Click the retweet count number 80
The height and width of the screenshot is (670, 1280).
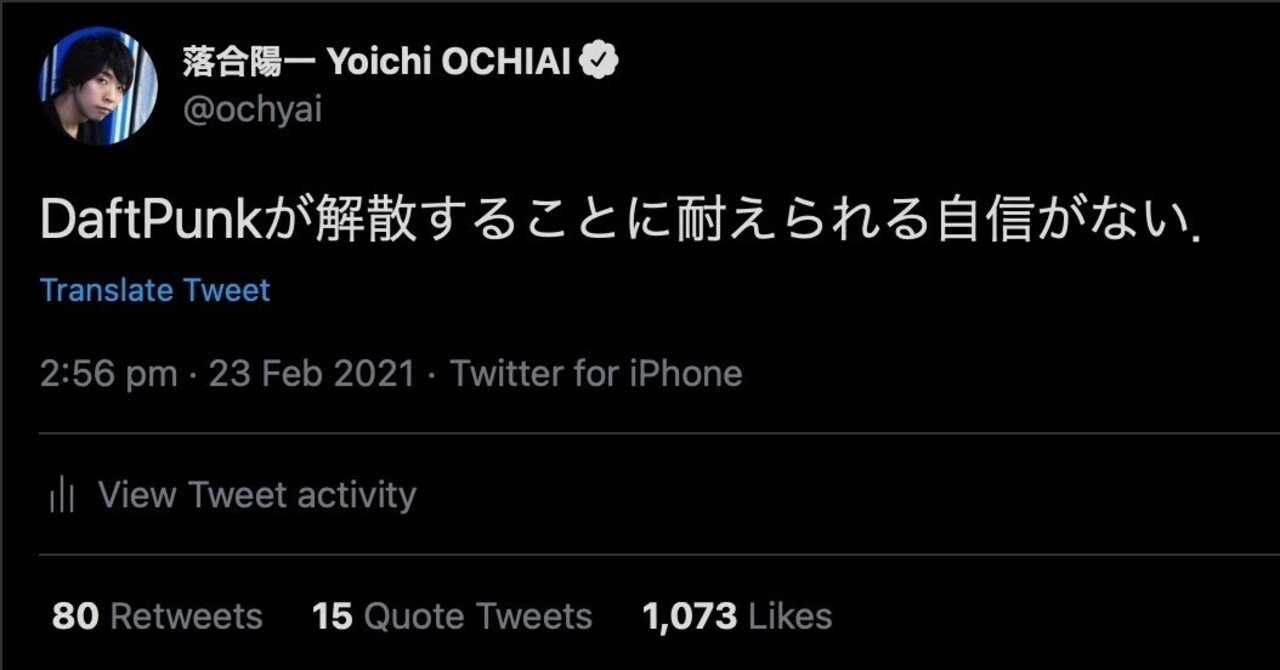click(x=75, y=616)
